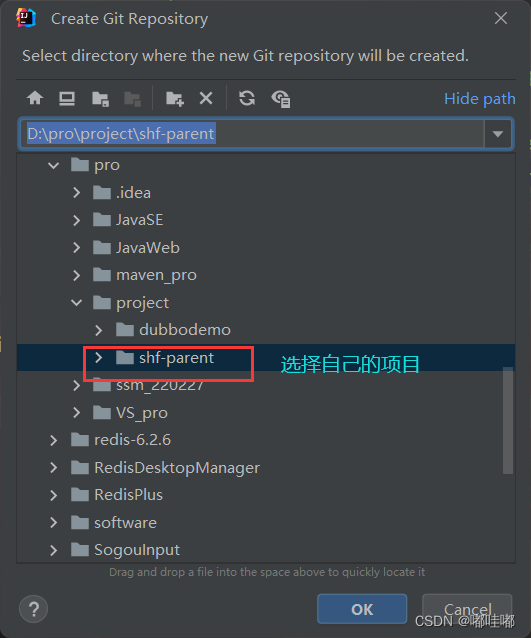This screenshot has width=531, height=638.
Task: Open the help question mark button
Action: (x=33, y=609)
